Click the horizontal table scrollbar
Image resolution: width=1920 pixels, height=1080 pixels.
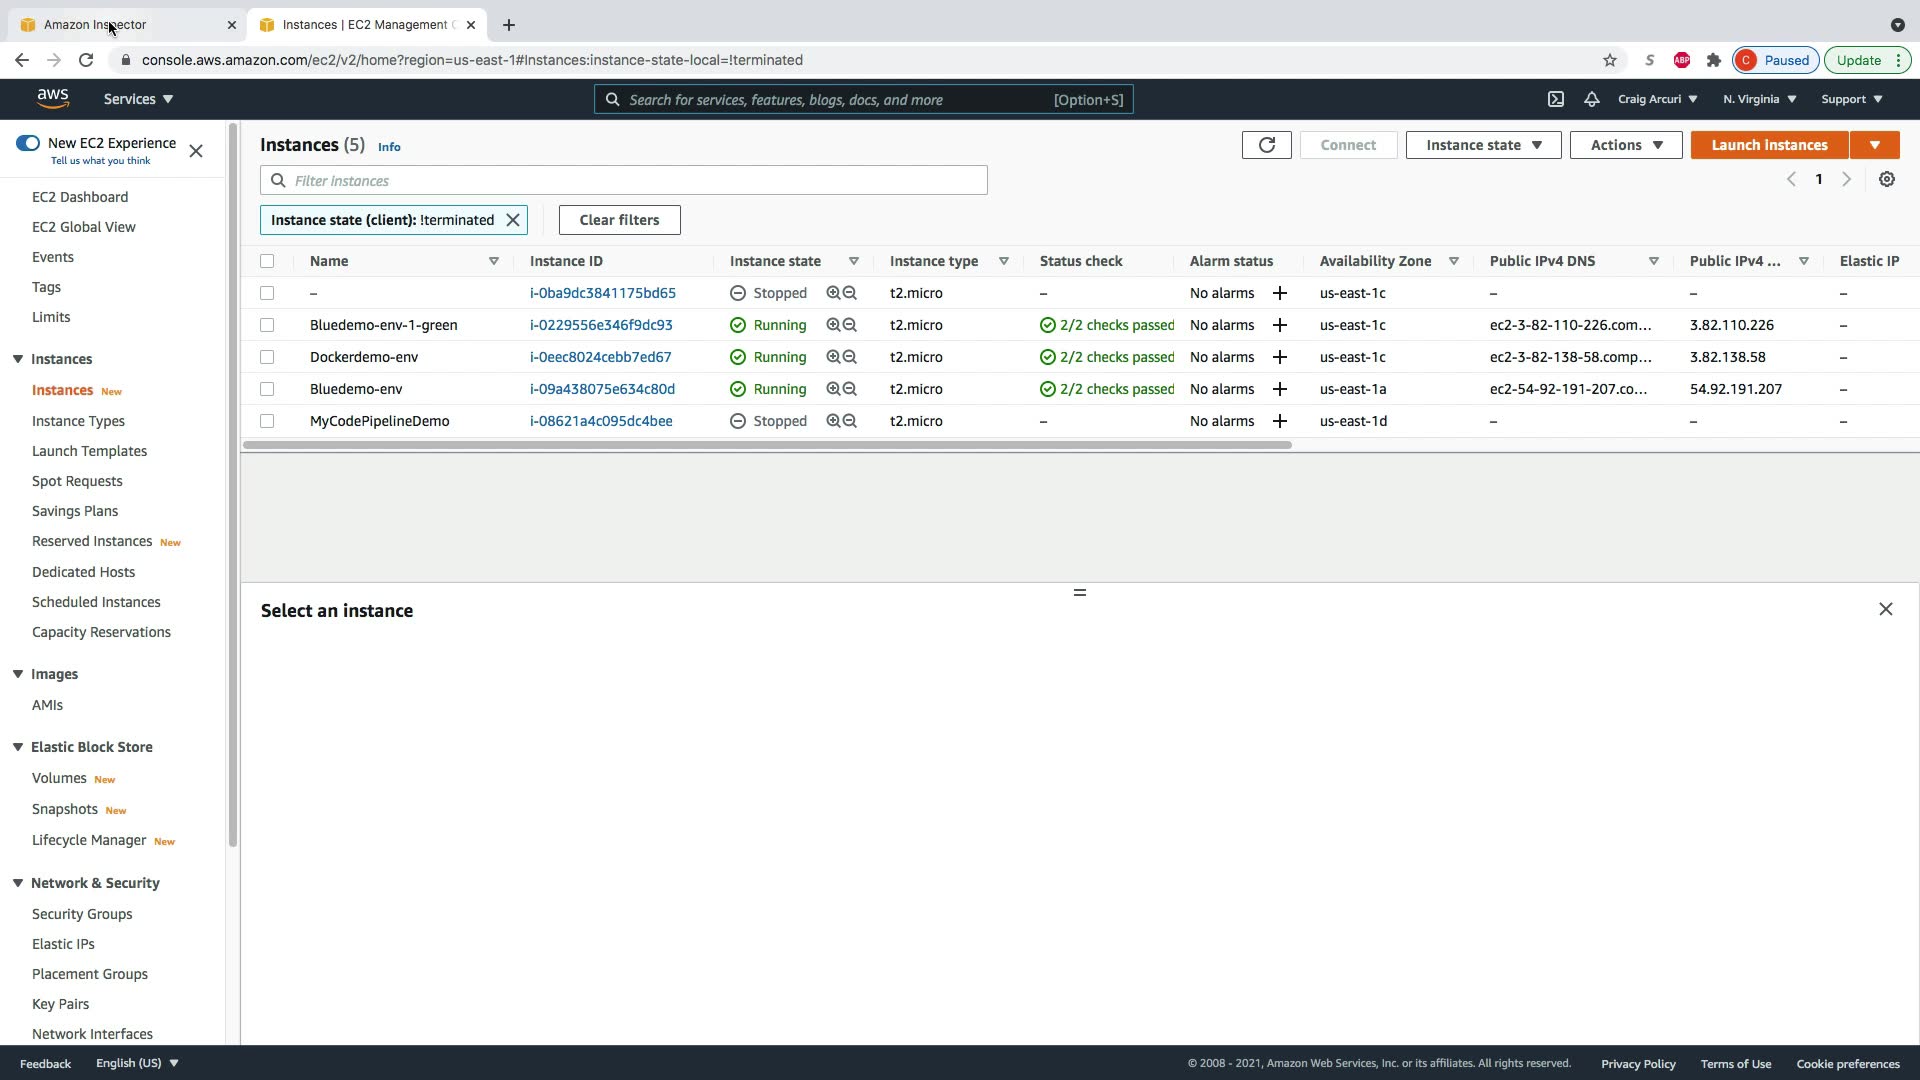[x=766, y=445]
